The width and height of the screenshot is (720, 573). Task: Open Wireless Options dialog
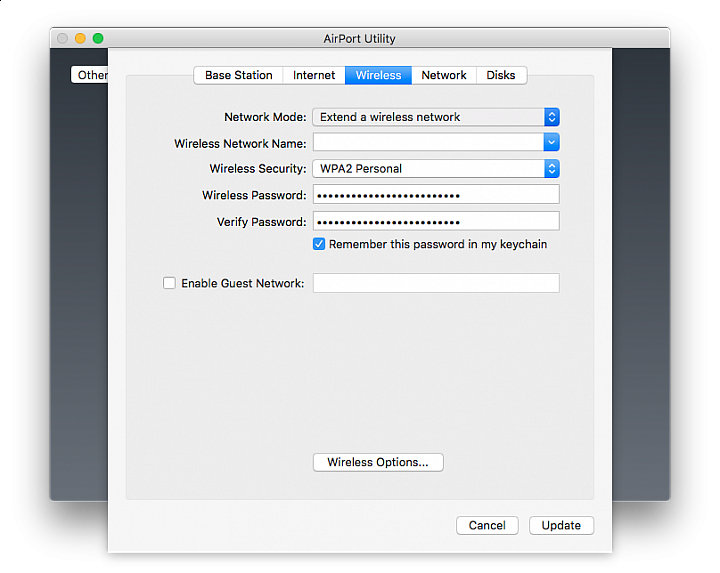pos(378,462)
